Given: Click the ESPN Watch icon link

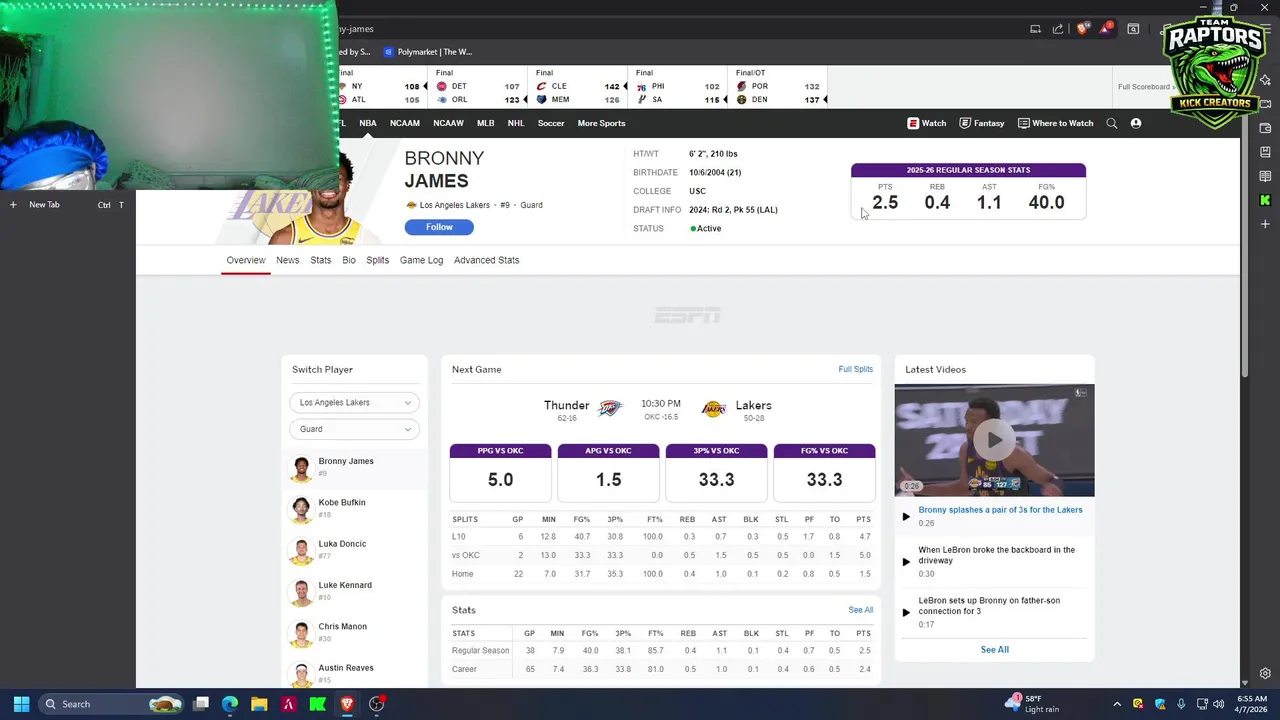Looking at the screenshot, I should point(926,123).
